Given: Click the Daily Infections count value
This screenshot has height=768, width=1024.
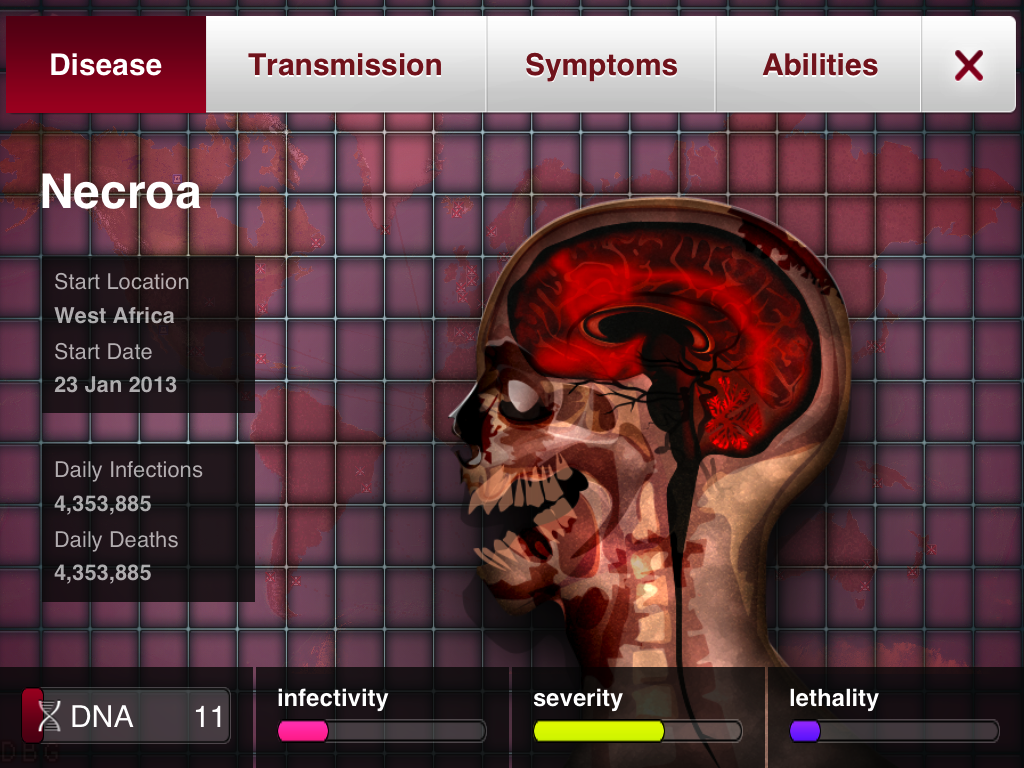Looking at the screenshot, I should pyautogui.click(x=103, y=504).
